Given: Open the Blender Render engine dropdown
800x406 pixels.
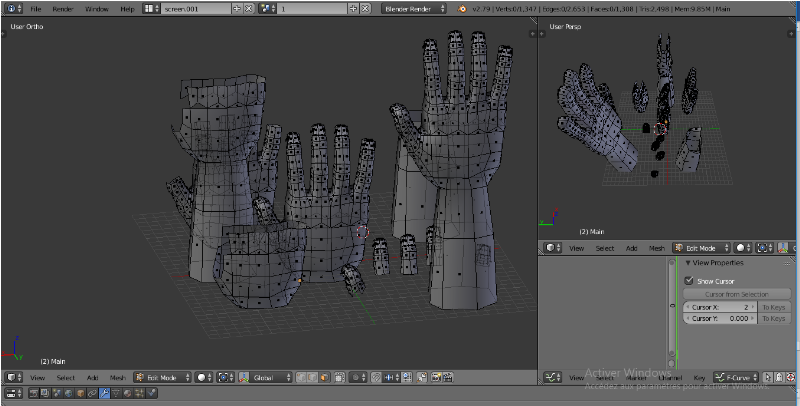Looking at the screenshot, I should click(413, 8).
